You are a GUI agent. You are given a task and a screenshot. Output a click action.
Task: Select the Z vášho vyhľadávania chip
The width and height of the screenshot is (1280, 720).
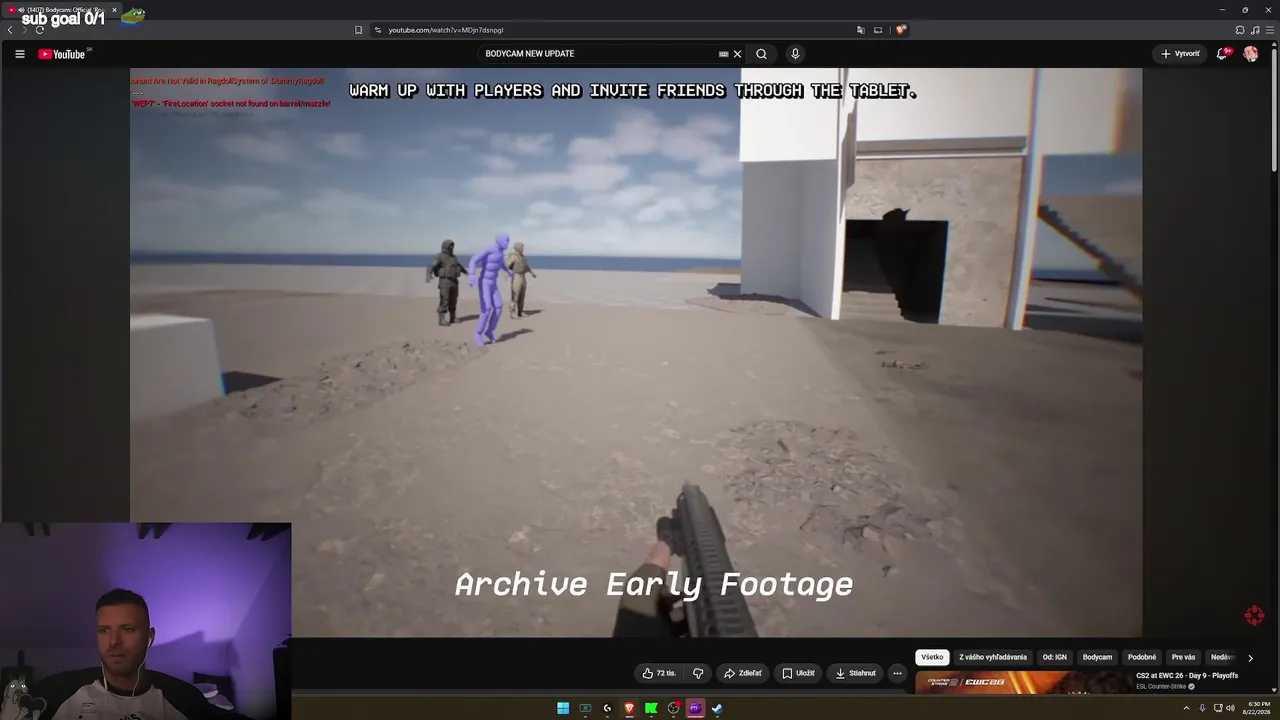993,657
